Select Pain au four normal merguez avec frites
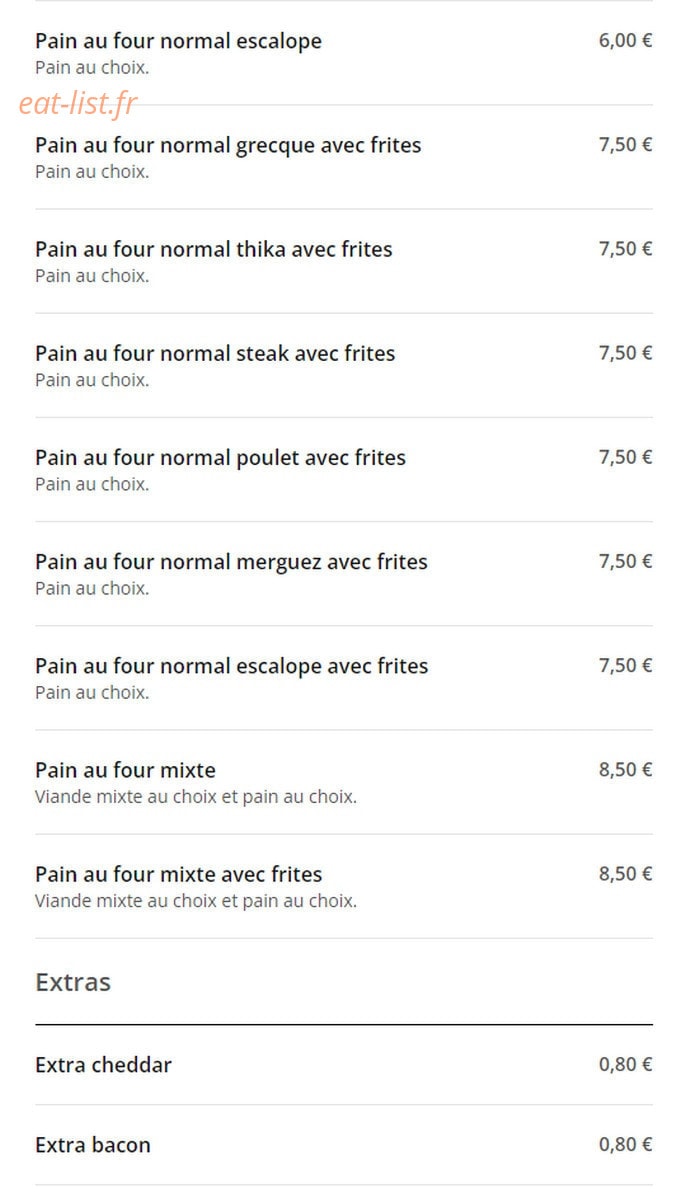Viewport: 700px width, 1204px height. (x=344, y=573)
